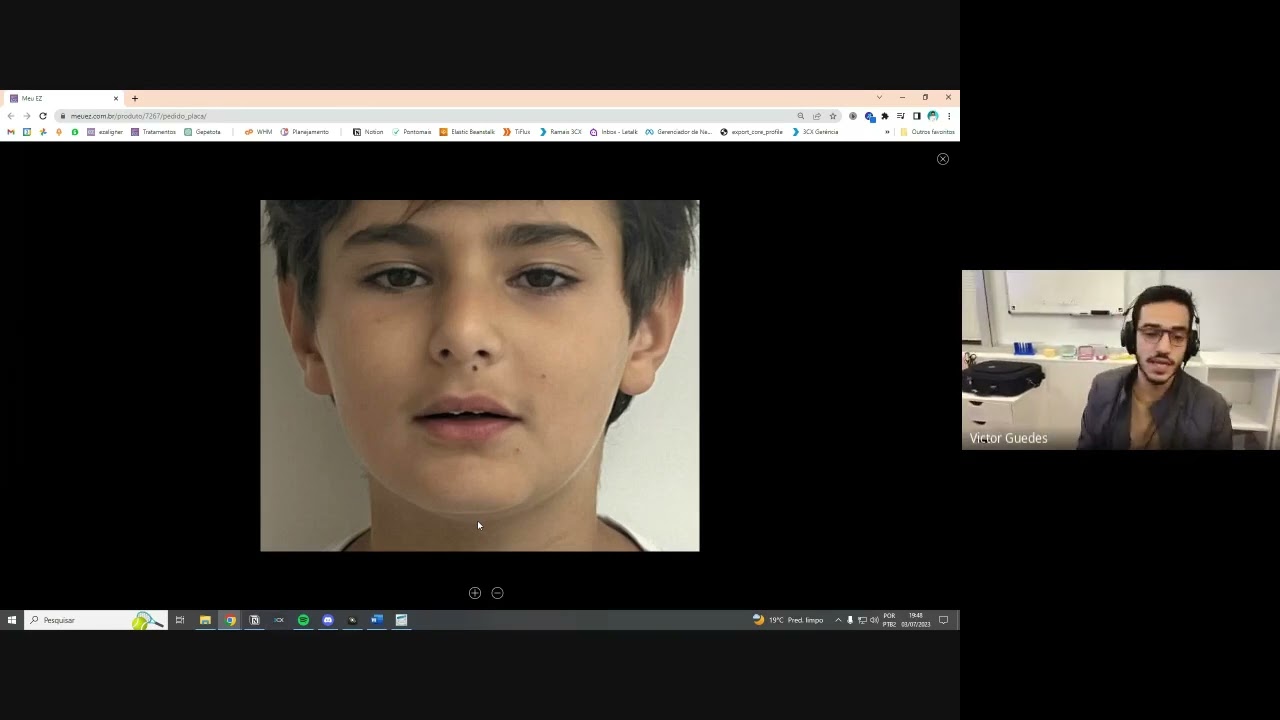Zoom in on the photo with the plus icon
The width and height of the screenshot is (1280, 720).
pyautogui.click(x=475, y=593)
